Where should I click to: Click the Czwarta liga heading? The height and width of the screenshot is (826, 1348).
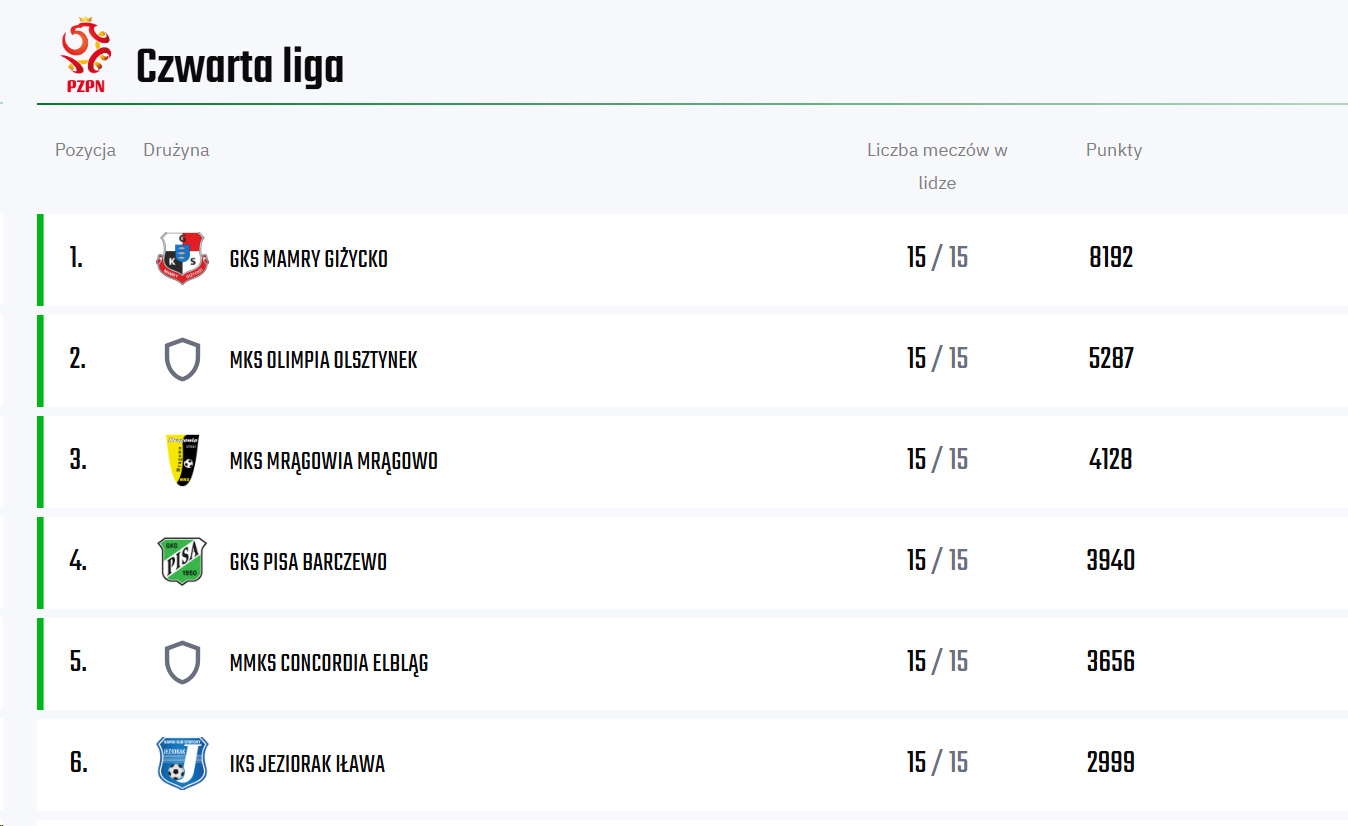(x=240, y=67)
